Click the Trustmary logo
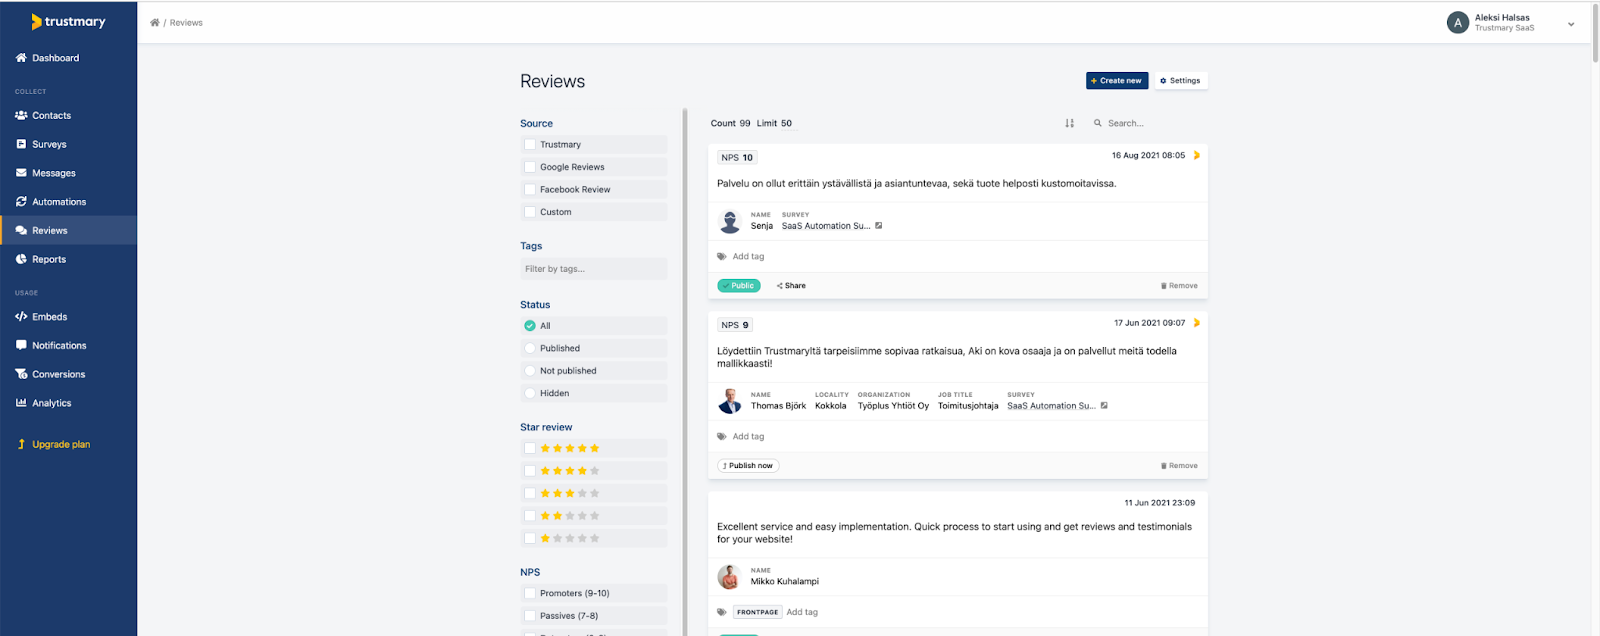This screenshot has width=1600, height=636. [68, 21]
